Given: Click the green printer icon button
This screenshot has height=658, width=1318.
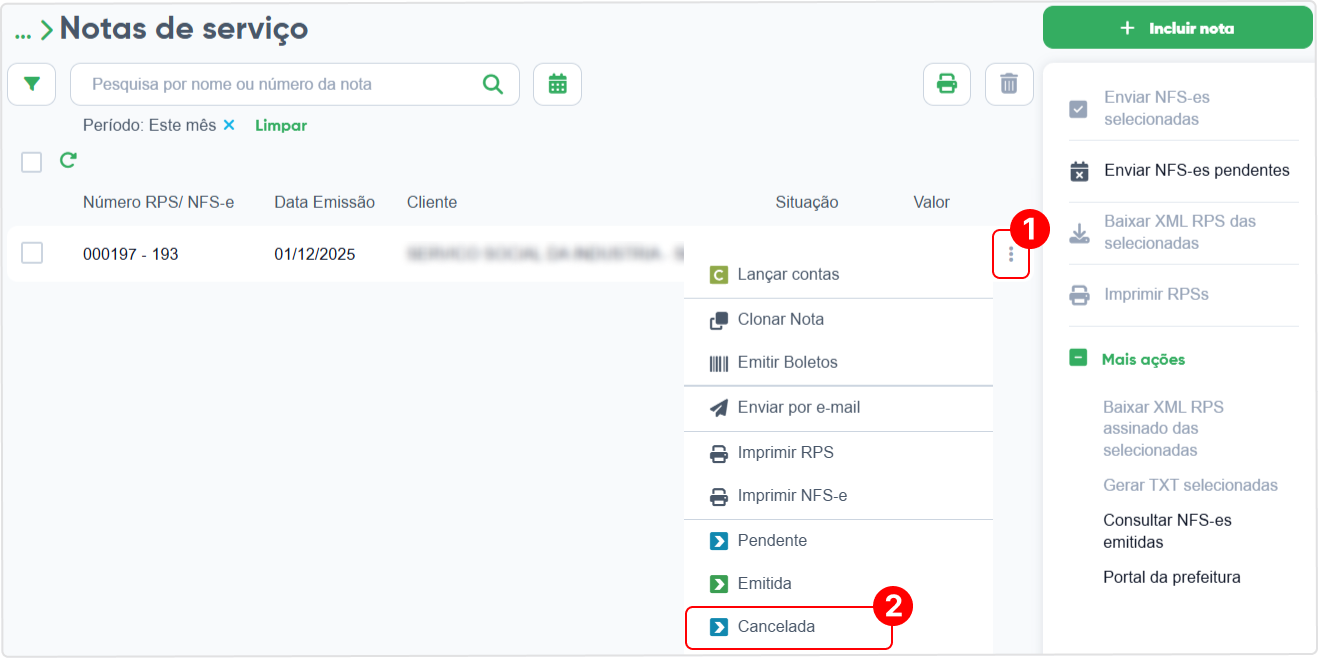Looking at the screenshot, I should (946, 84).
